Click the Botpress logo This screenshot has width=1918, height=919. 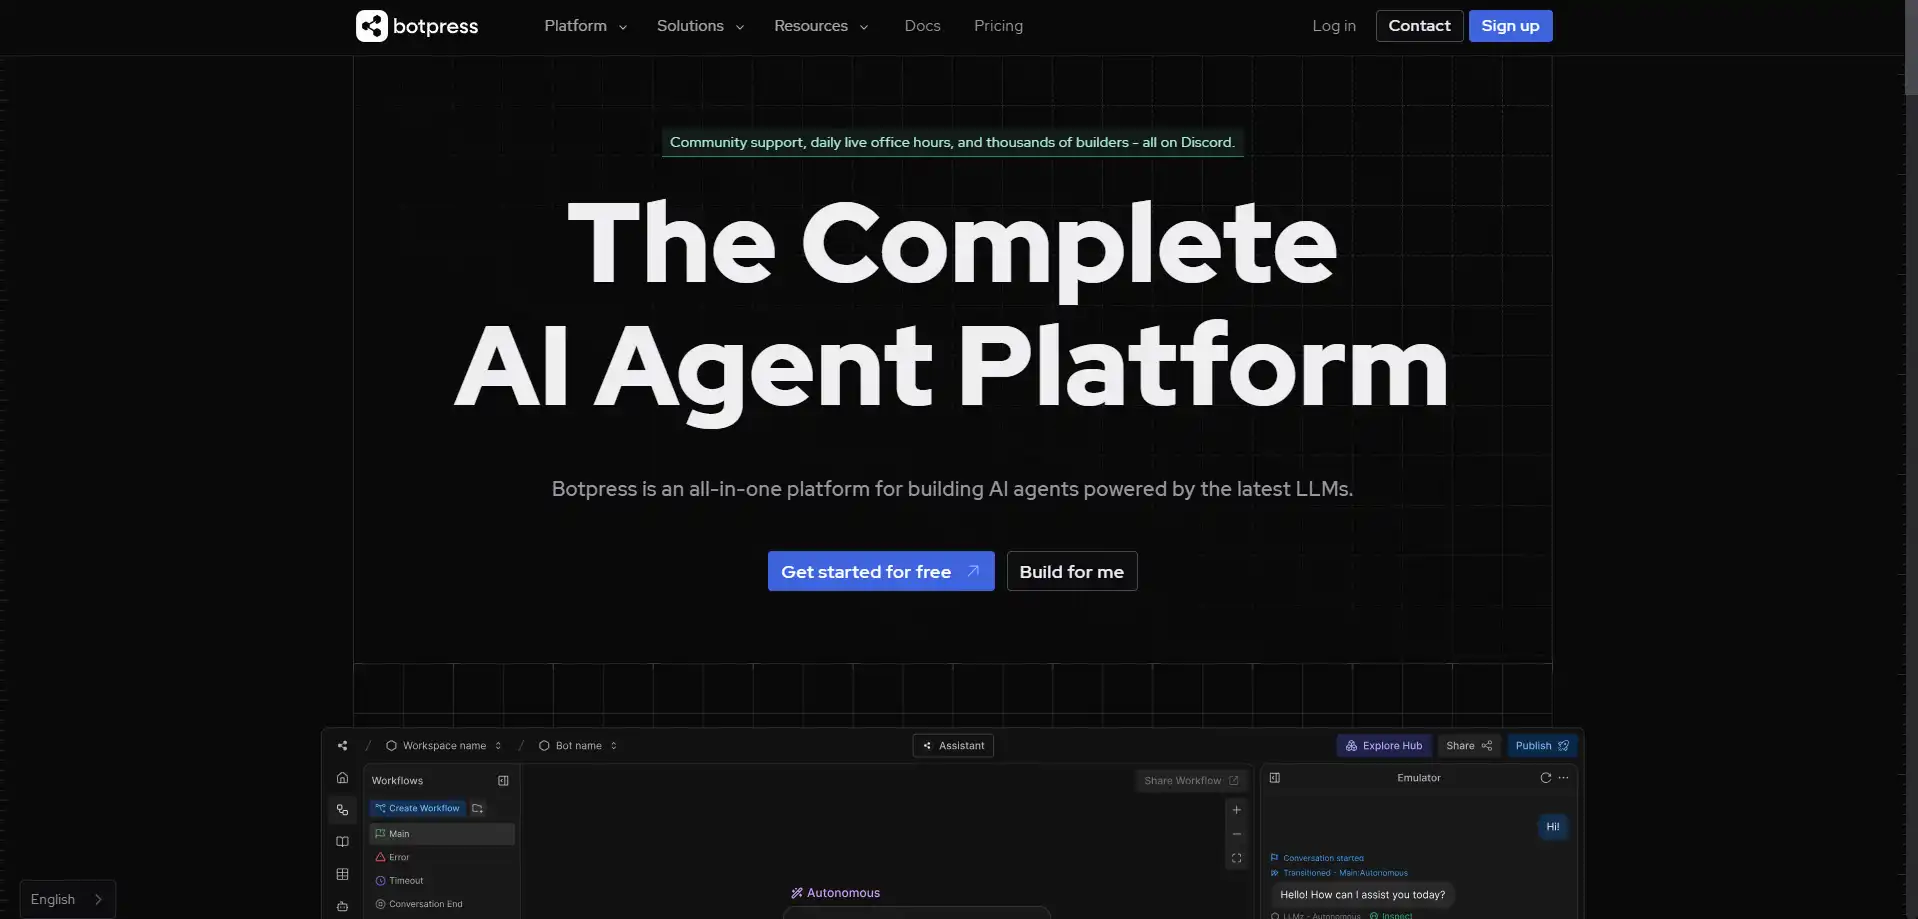click(417, 26)
